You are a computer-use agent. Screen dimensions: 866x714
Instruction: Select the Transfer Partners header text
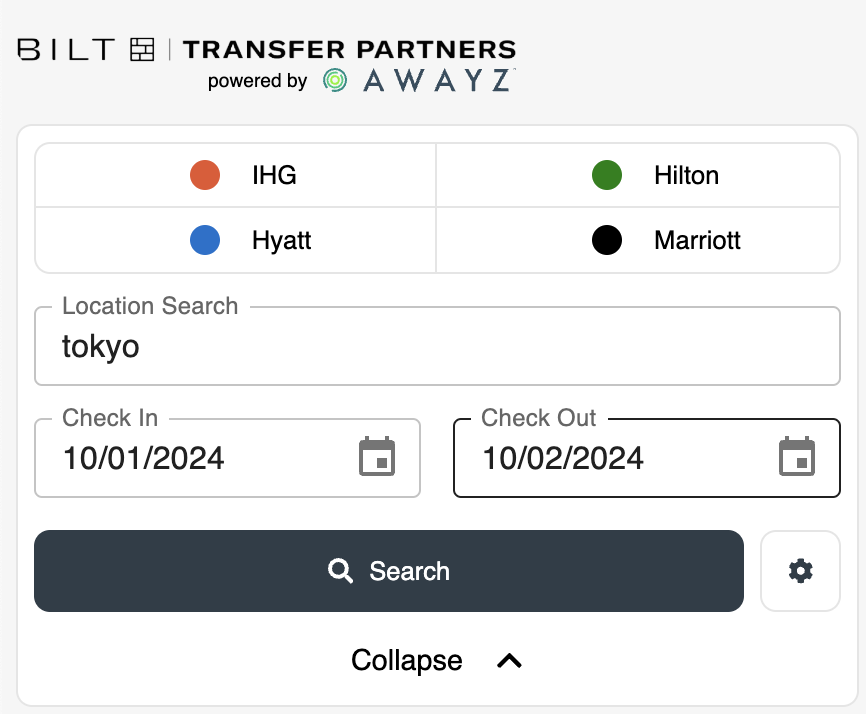[350, 49]
